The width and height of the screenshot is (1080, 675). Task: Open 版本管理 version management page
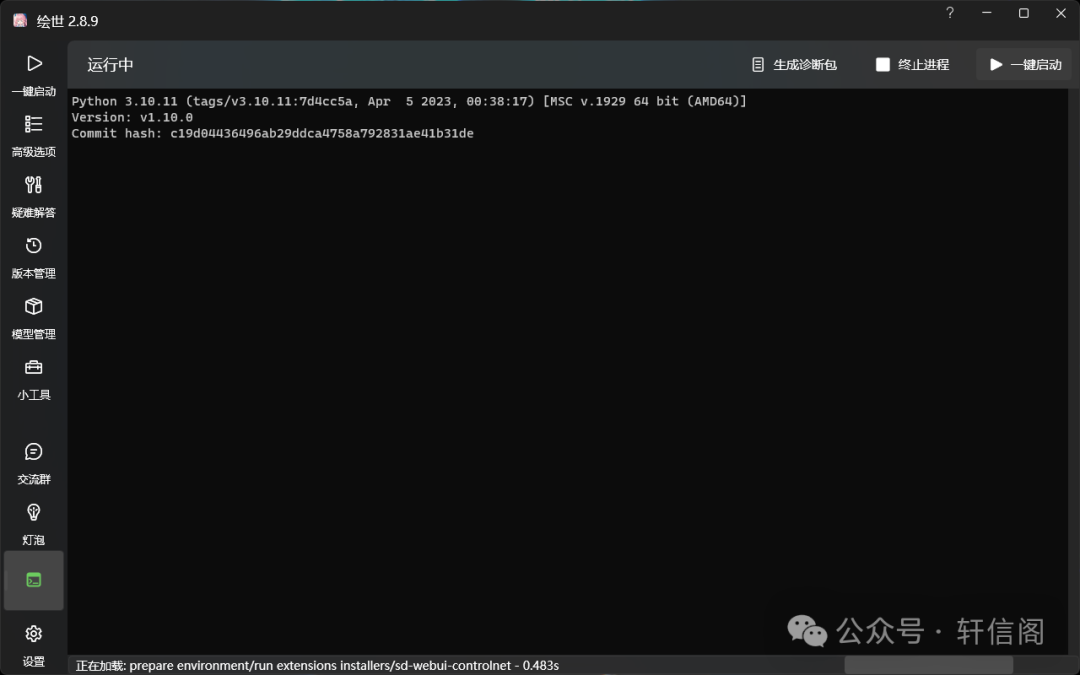(34, 257)
